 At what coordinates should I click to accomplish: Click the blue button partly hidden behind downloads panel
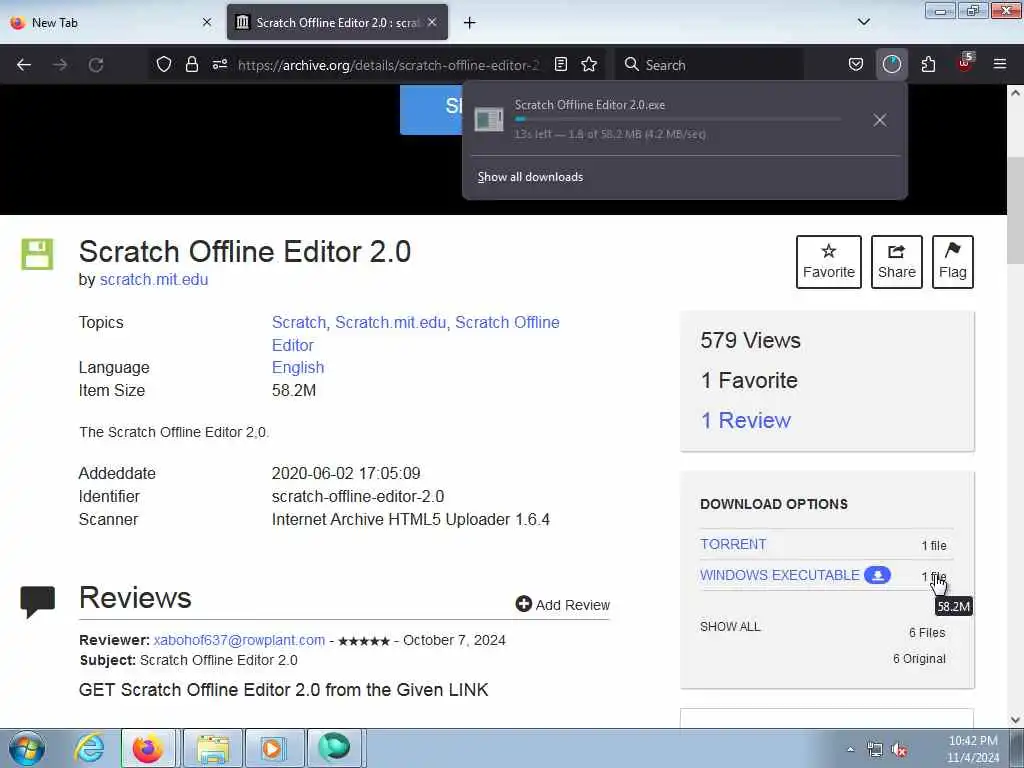coord(431,110)
